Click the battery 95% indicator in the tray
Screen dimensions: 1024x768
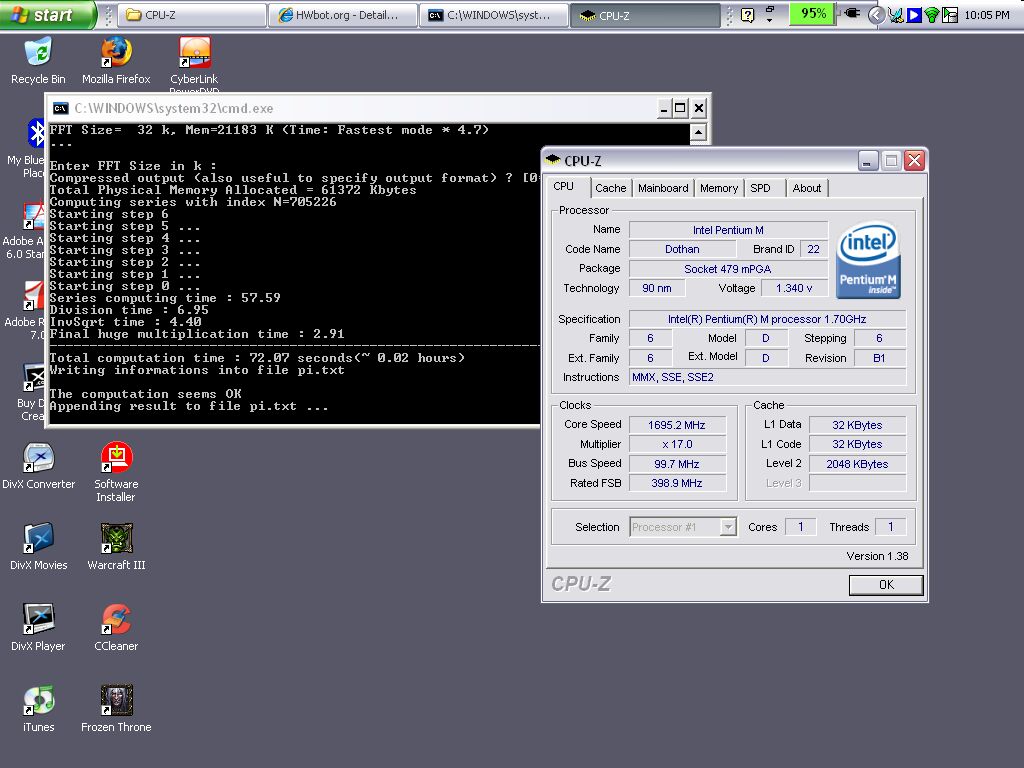pyautogui.click(x=812, y=14)
